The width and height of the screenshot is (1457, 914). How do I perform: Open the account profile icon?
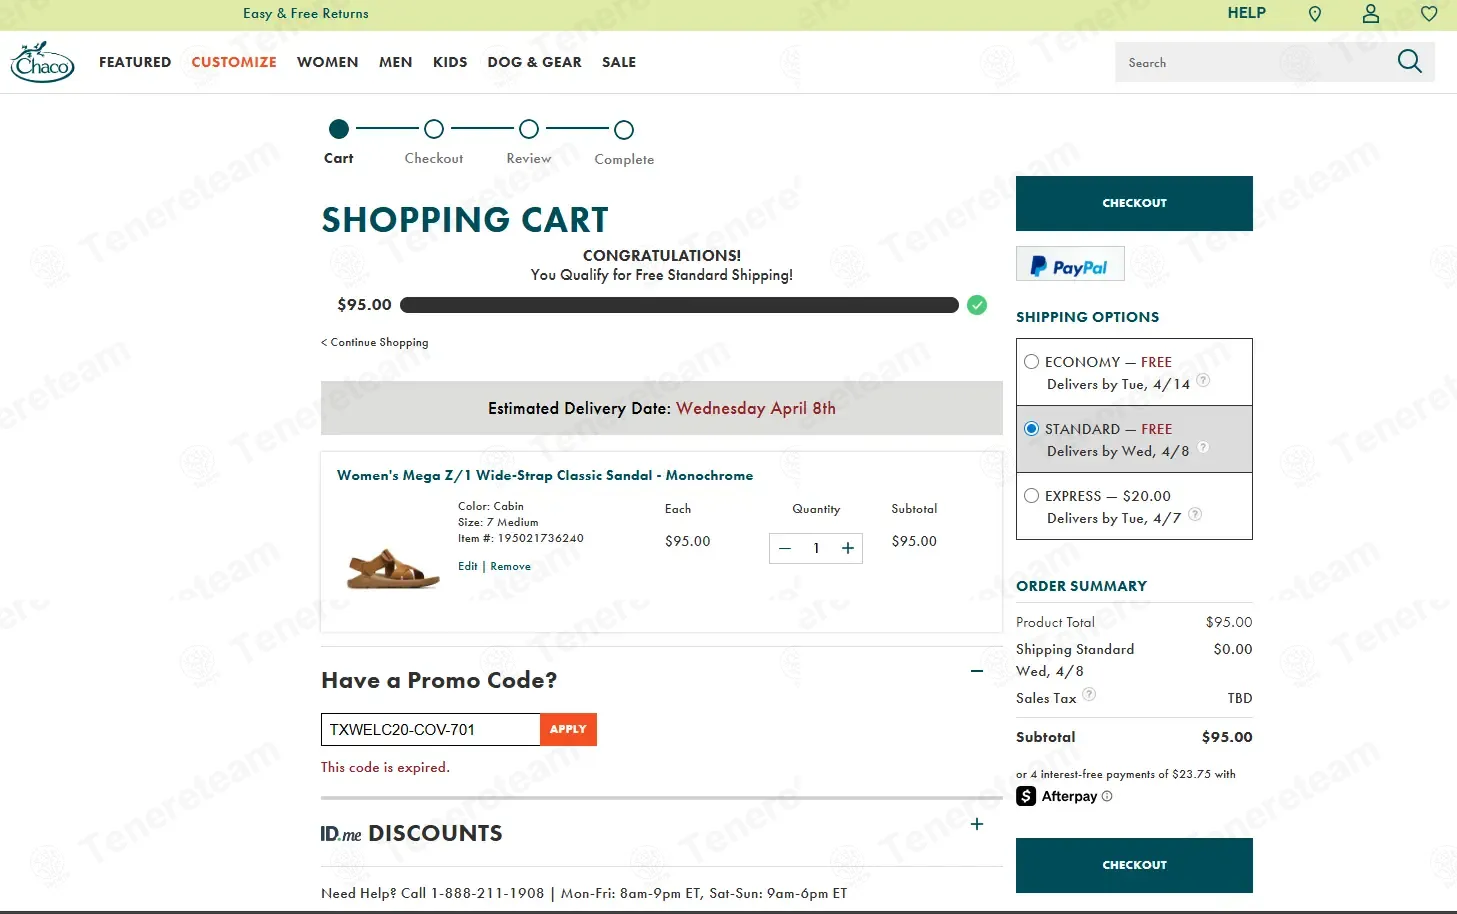point(1371,14)
